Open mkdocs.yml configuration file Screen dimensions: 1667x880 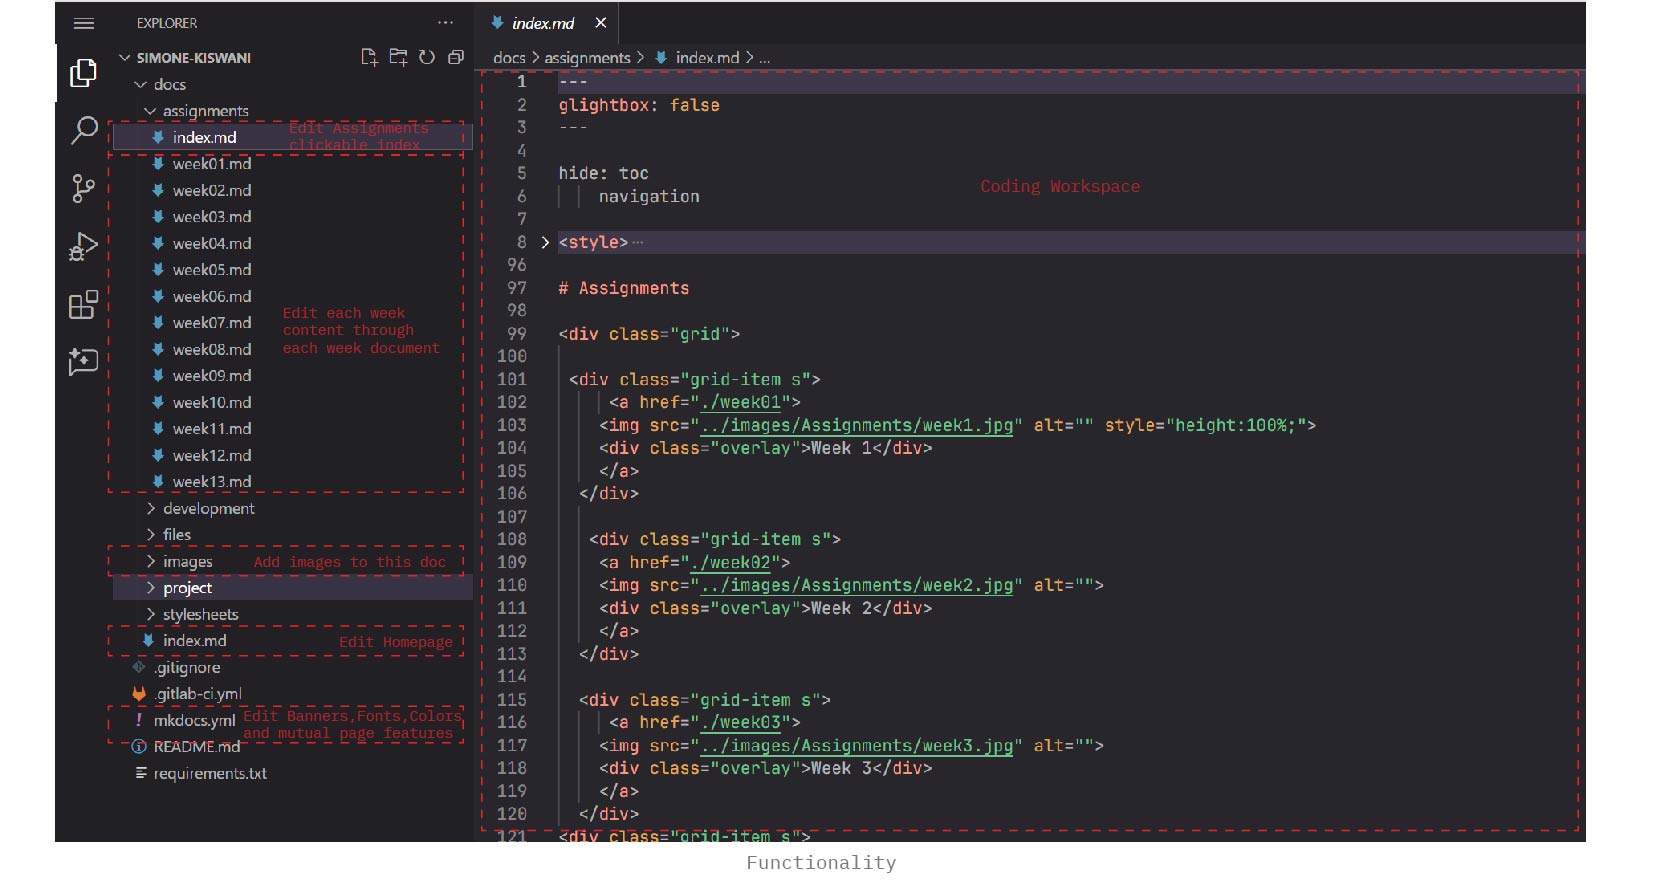pyautogui.click(x=194, y=721)
